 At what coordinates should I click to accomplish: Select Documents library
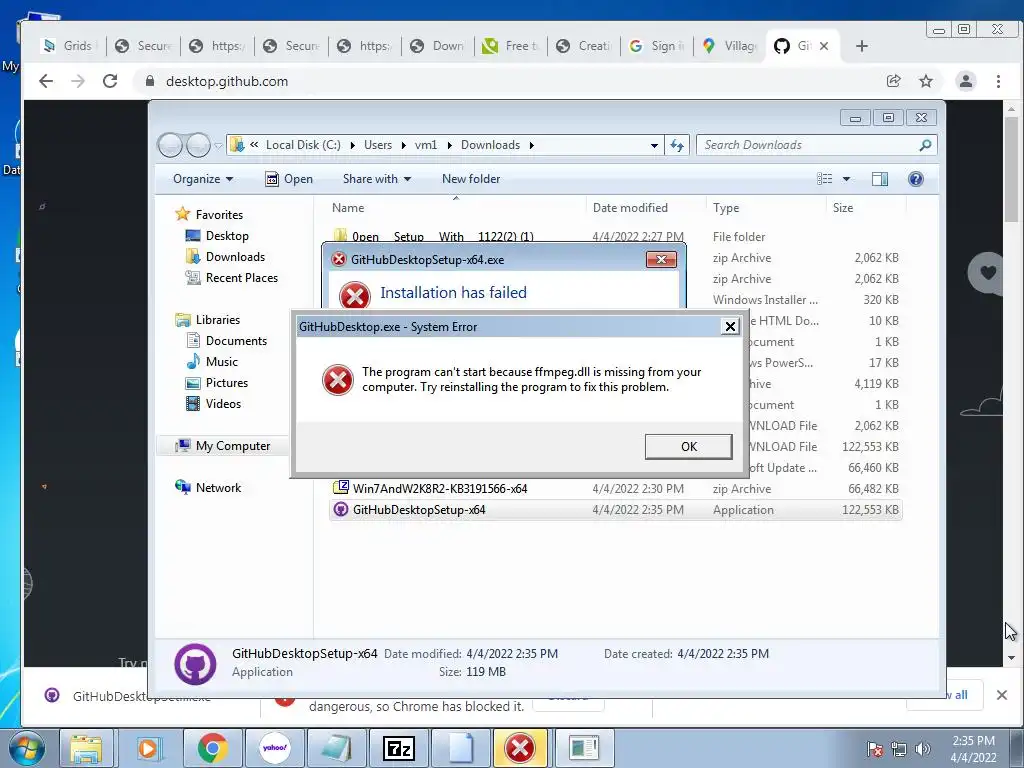pyautogui.click(x=227, y=340)
